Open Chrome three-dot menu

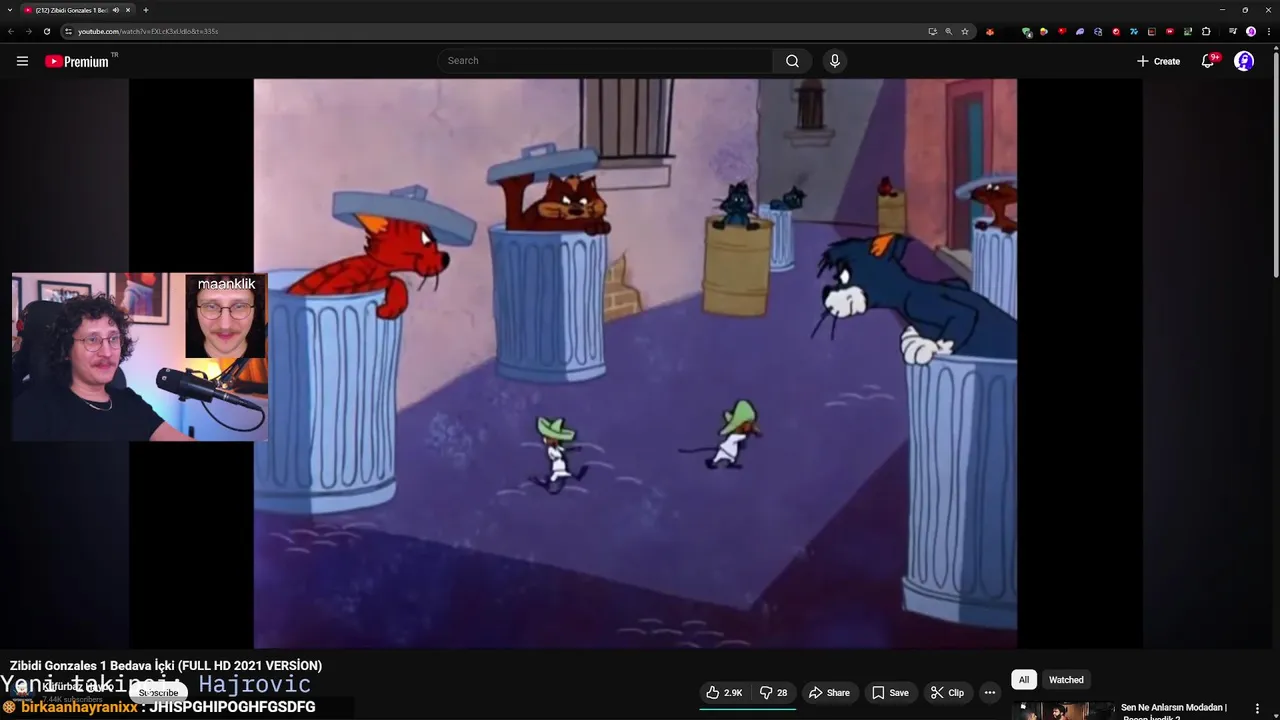(1269, 31)
